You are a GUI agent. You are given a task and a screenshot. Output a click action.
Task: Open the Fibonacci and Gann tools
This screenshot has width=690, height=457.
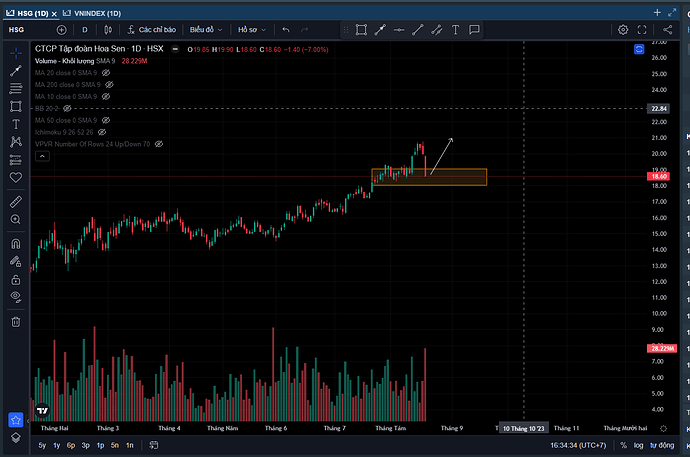click(16, 88)
